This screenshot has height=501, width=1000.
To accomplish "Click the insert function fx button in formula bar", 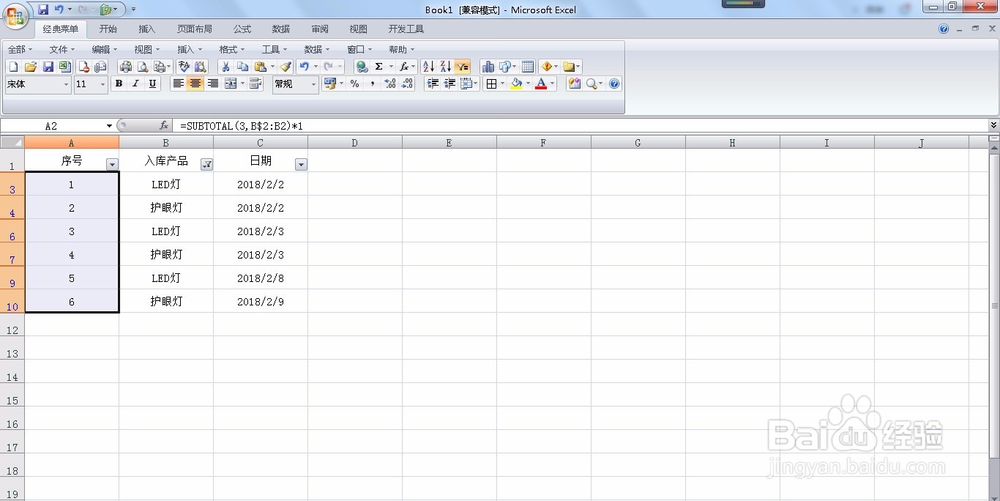I will pos(164,126).
